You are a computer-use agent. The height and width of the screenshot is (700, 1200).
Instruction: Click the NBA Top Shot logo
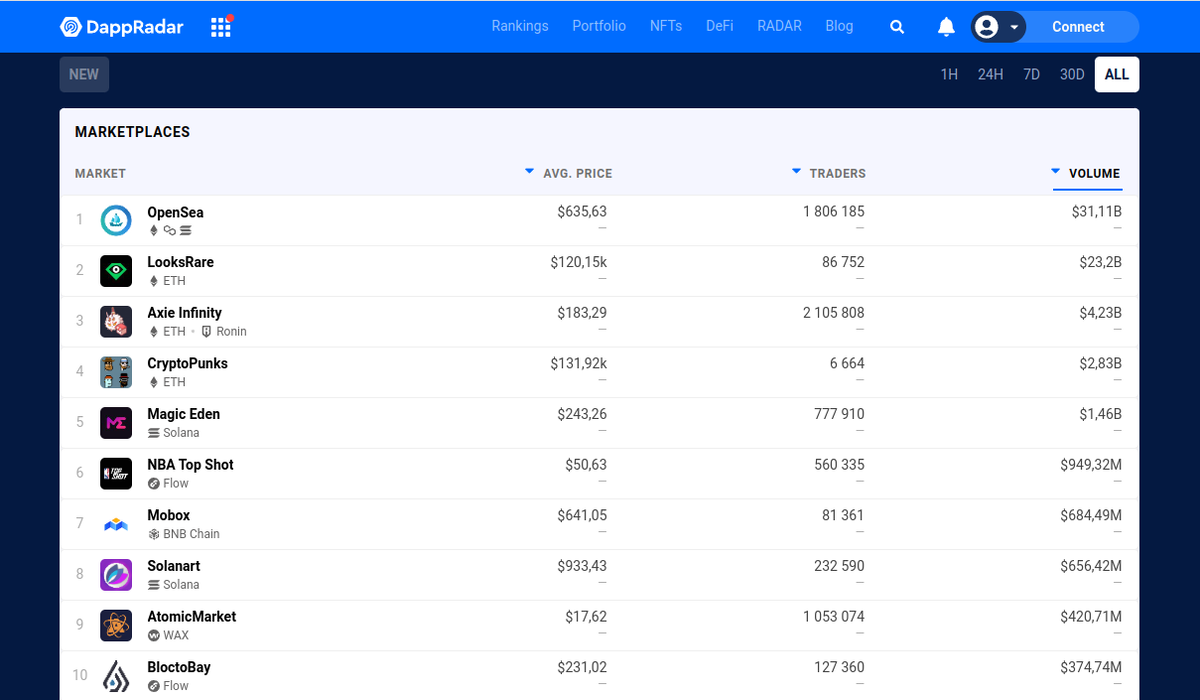pos(116,472)
